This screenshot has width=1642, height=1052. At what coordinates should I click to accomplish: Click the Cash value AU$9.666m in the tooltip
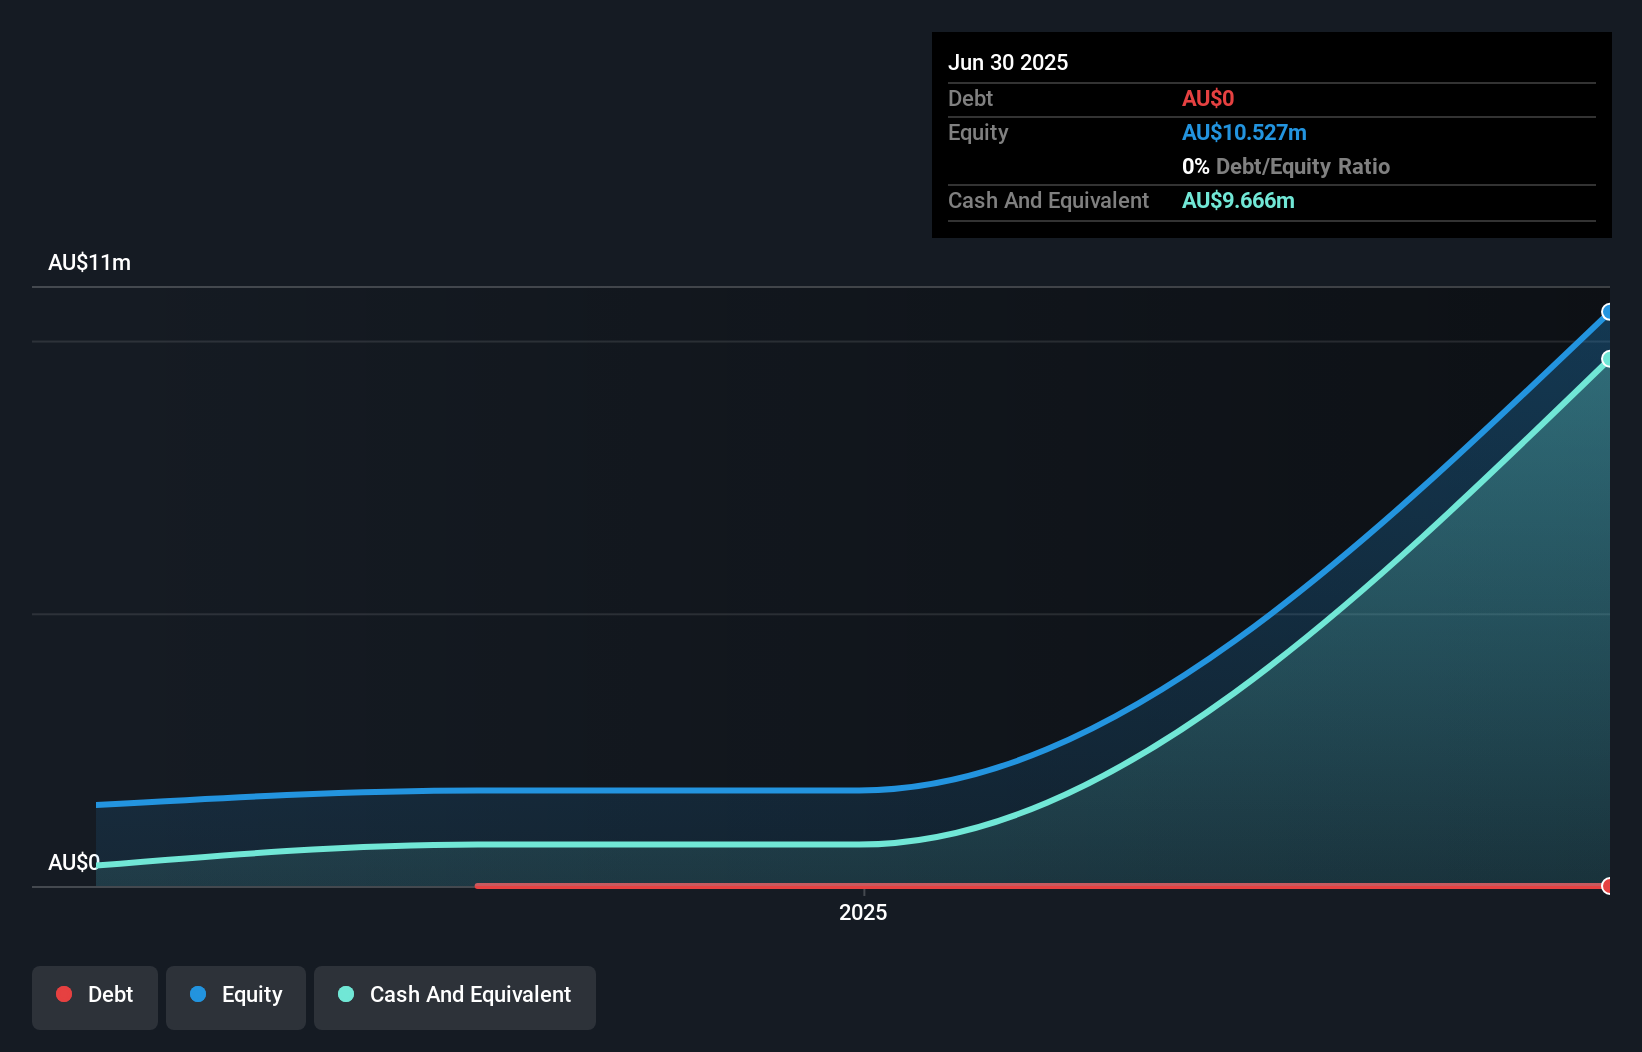point(1238,200)
